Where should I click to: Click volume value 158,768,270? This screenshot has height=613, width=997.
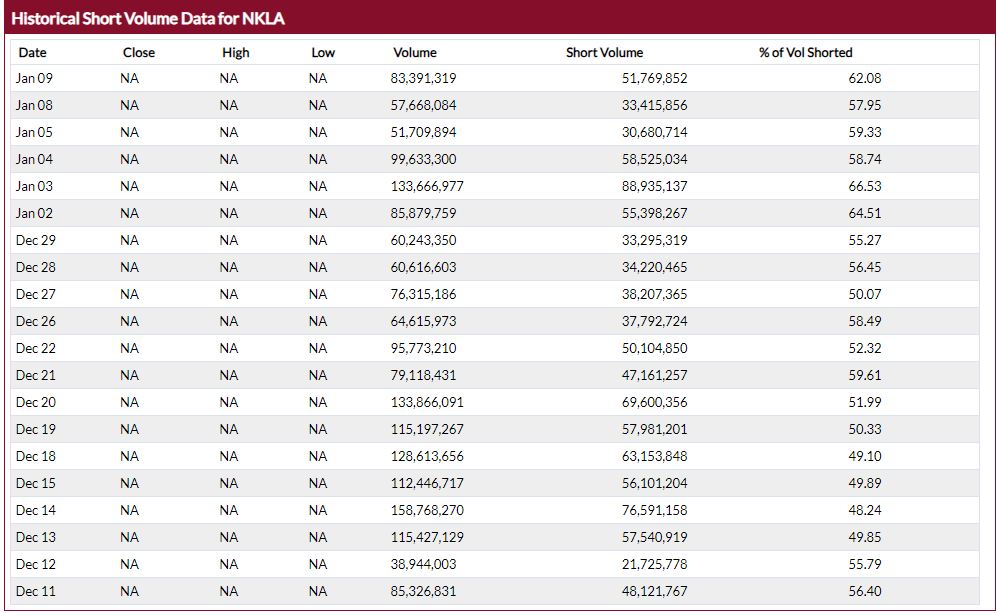[x=427, y=511]
